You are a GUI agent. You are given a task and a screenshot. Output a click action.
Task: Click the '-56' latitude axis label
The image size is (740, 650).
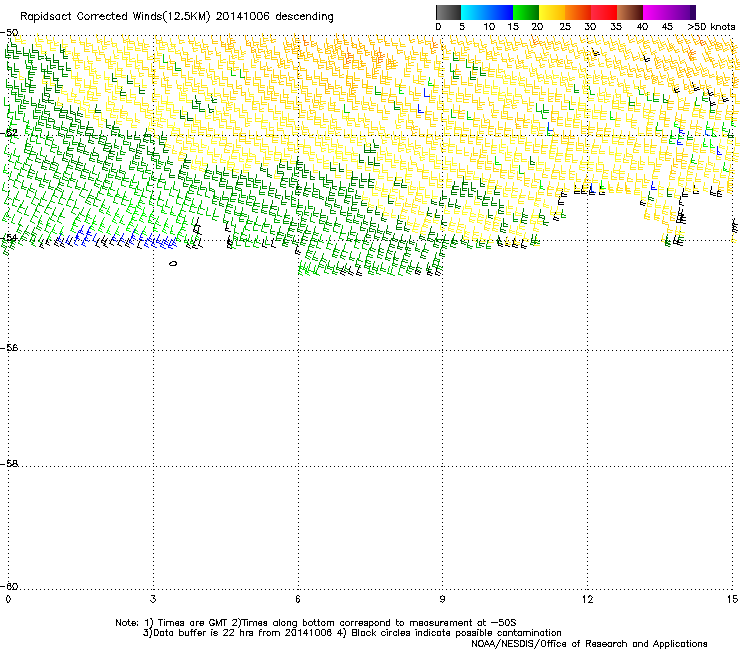[9, 347]
